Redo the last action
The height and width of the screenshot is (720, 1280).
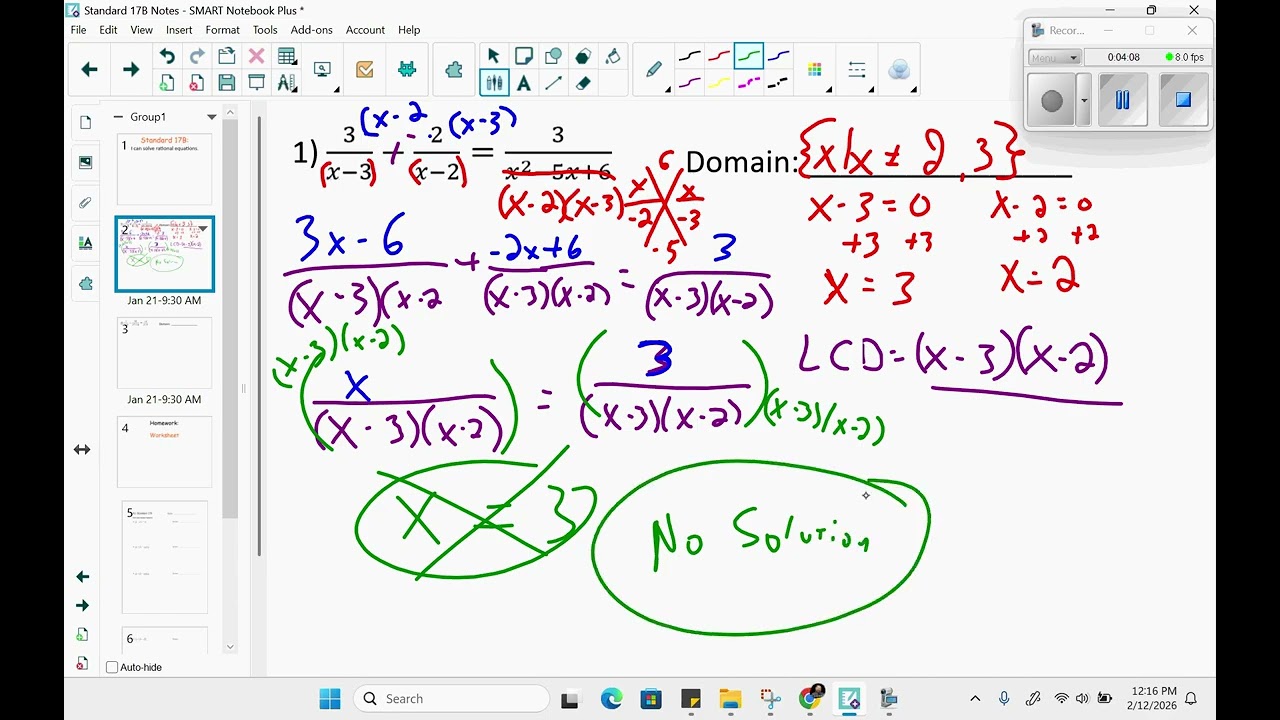197,56
